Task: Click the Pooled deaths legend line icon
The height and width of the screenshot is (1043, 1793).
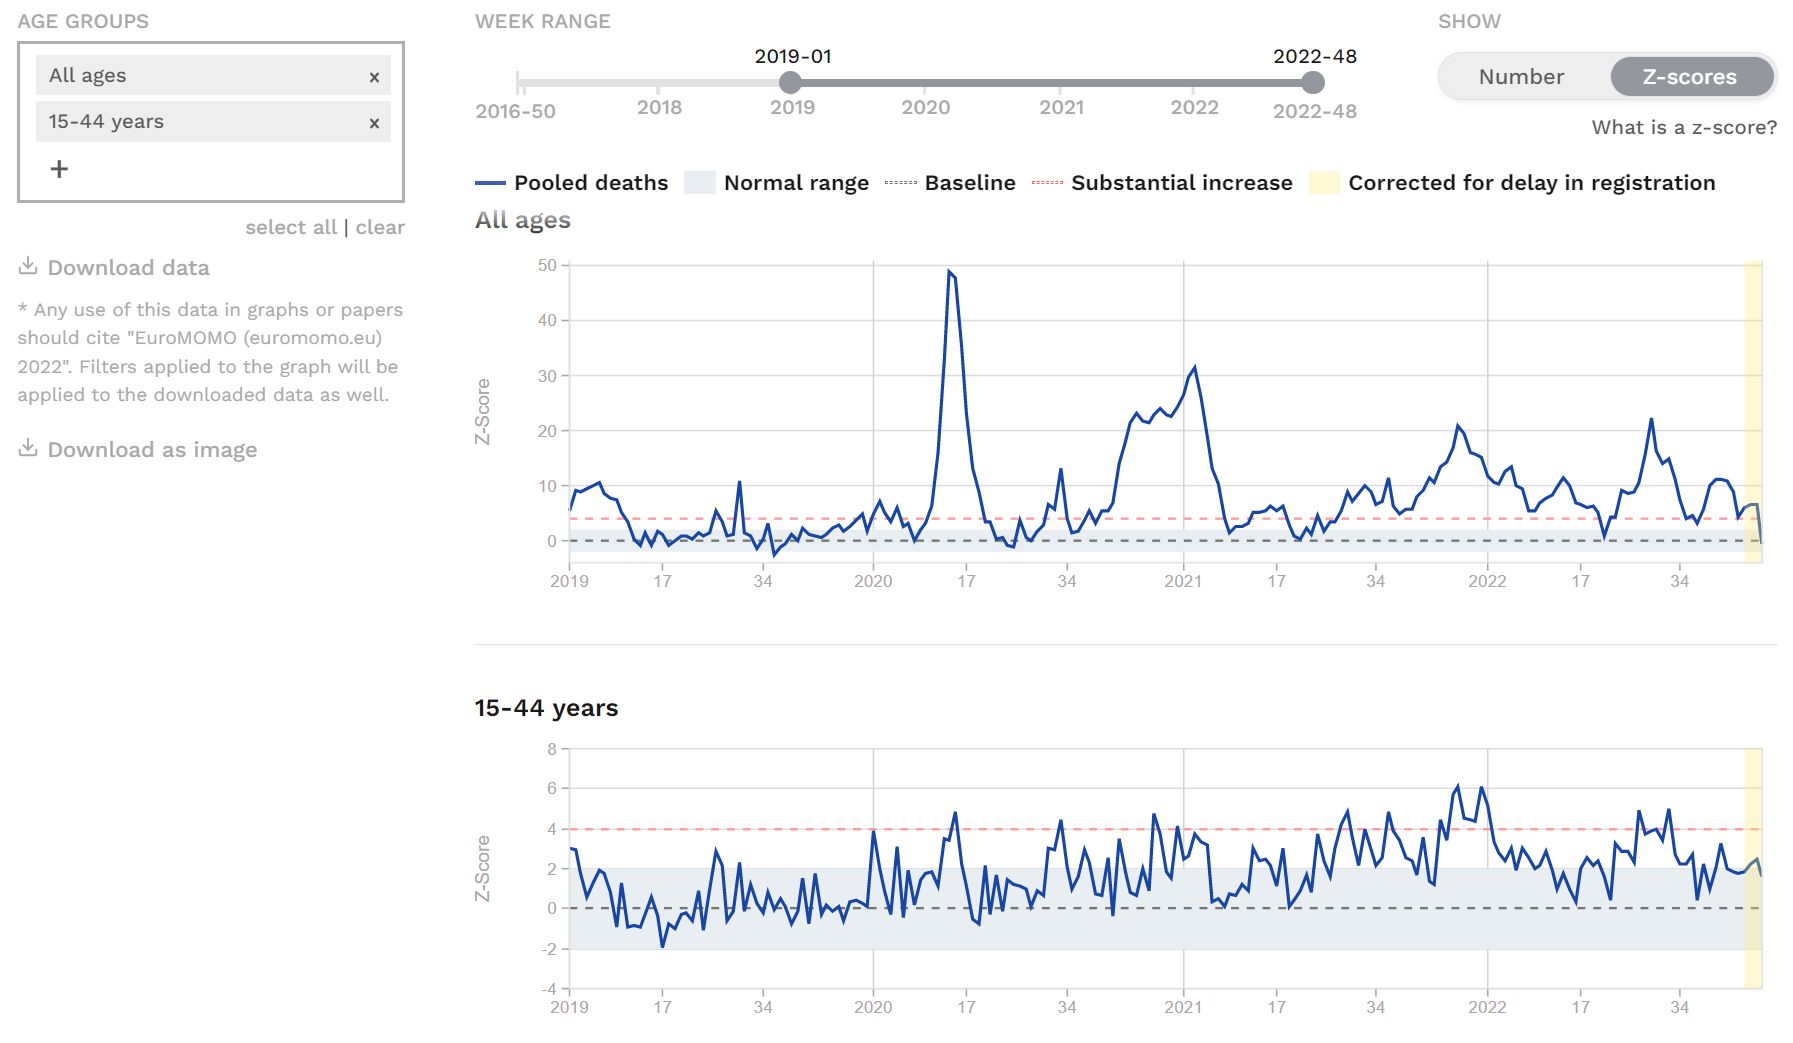Action: point(490,183)
